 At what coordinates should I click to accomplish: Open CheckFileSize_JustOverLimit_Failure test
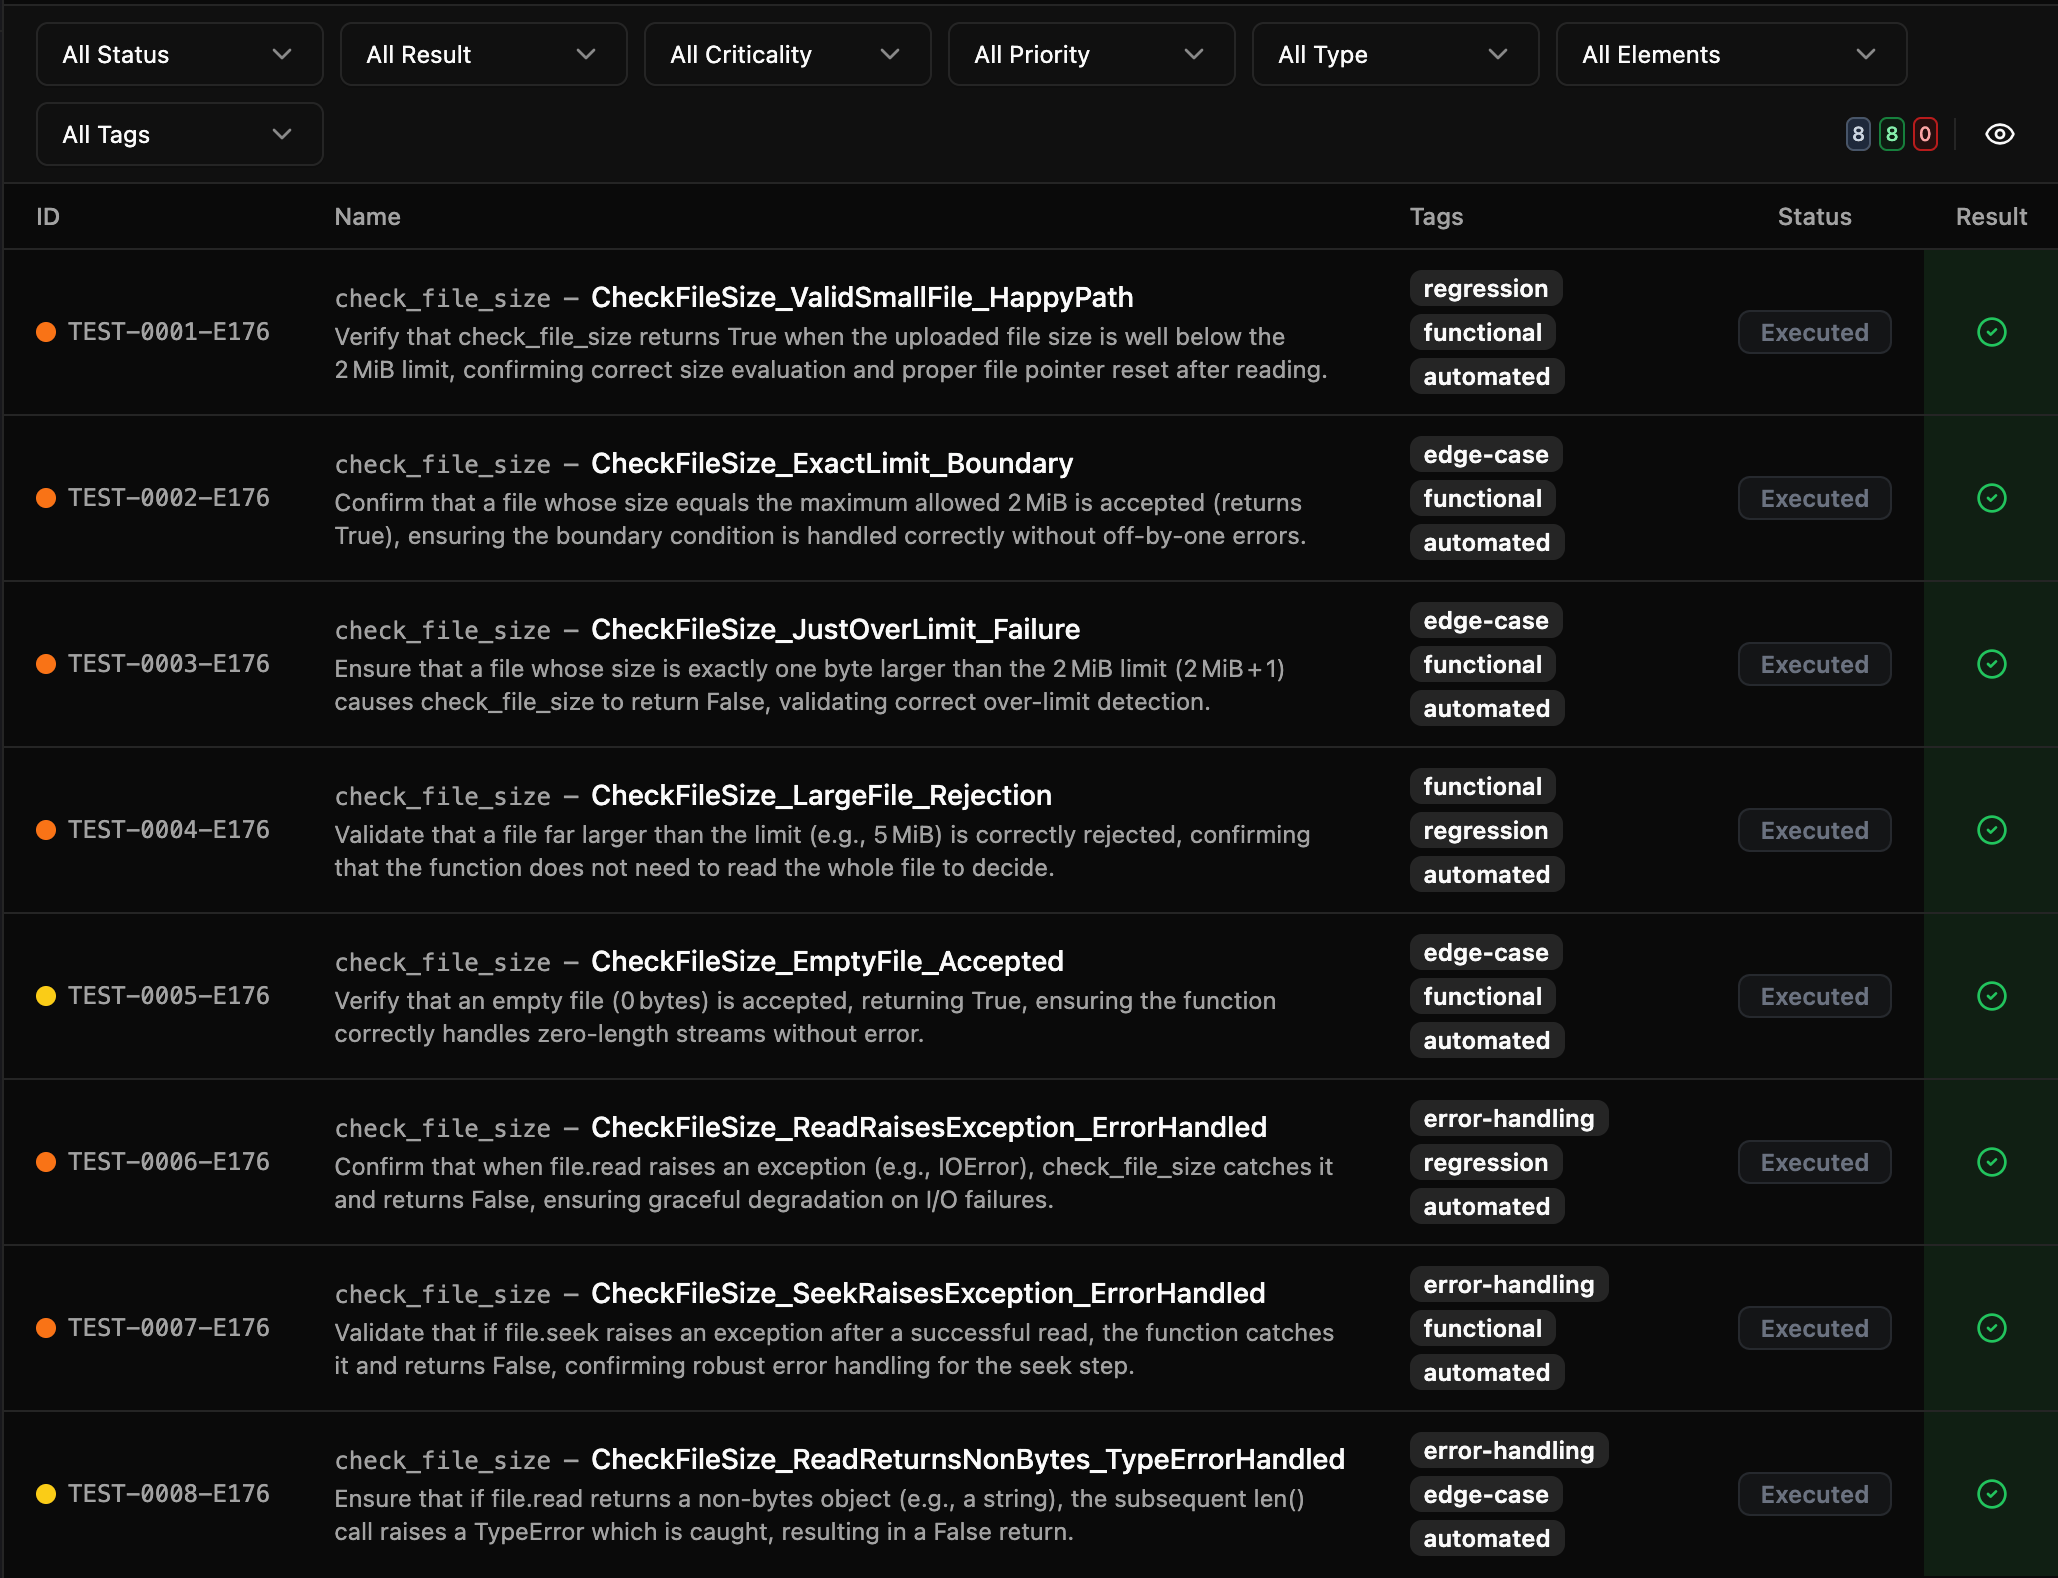tap(835, 630)
